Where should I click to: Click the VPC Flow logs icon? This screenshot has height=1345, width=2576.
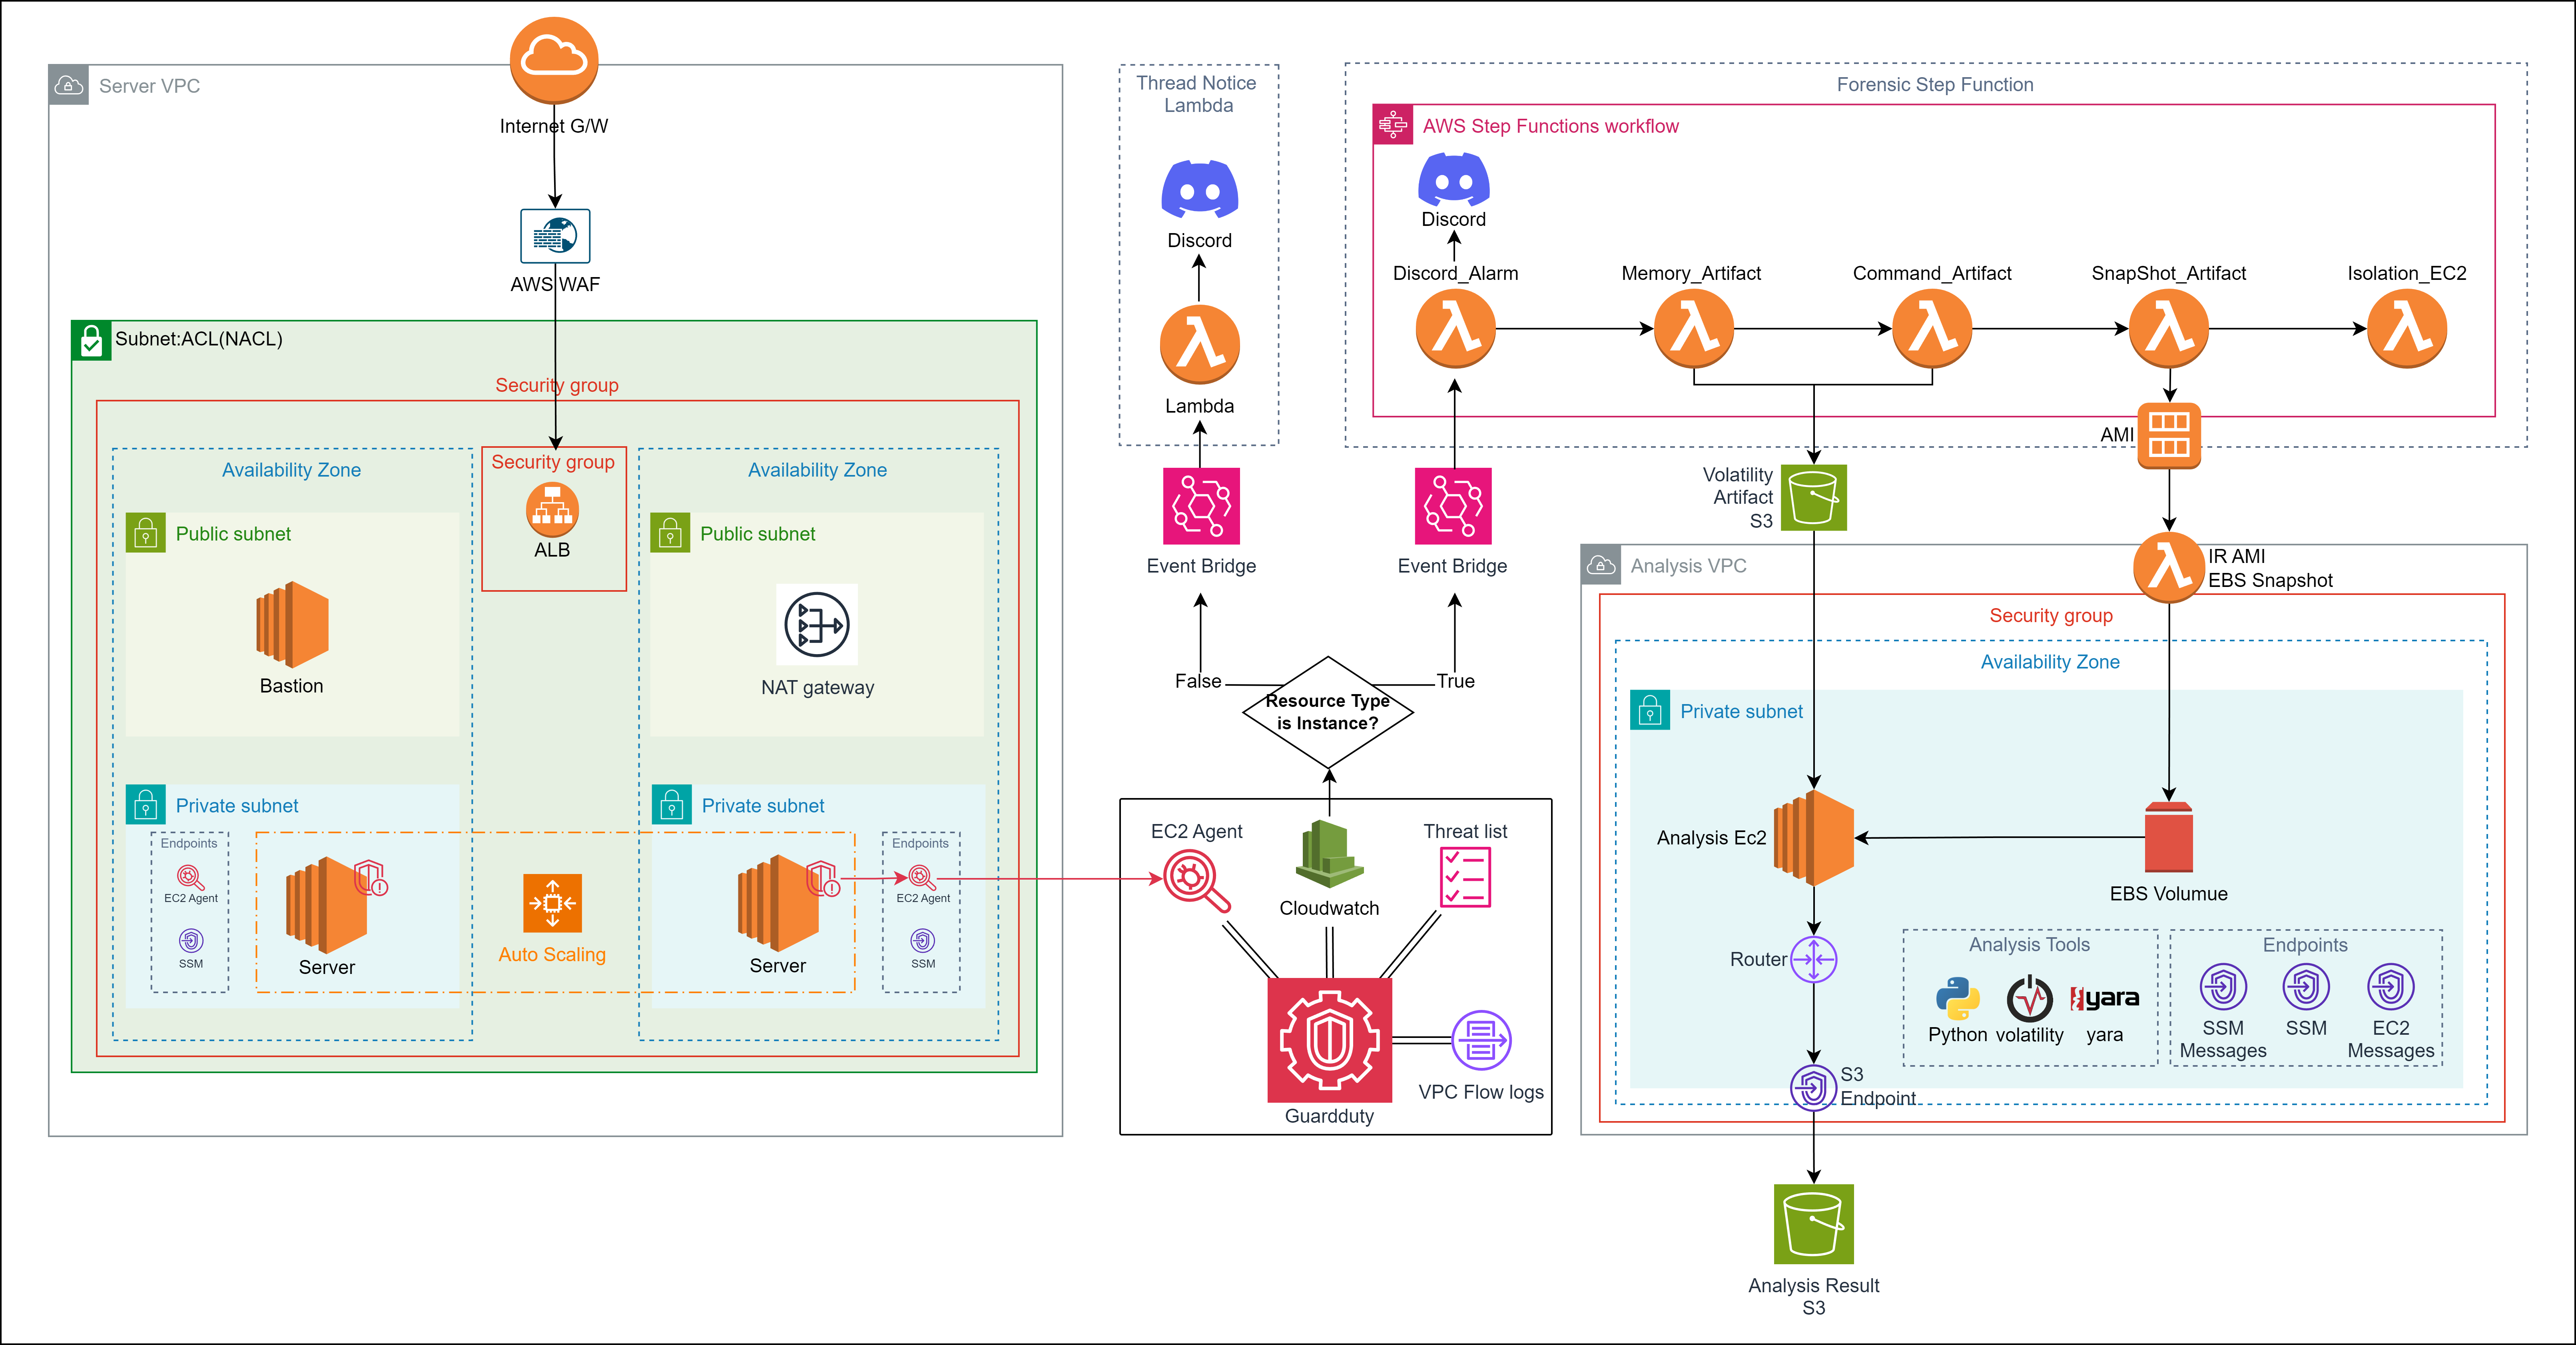point(1481,1040)
